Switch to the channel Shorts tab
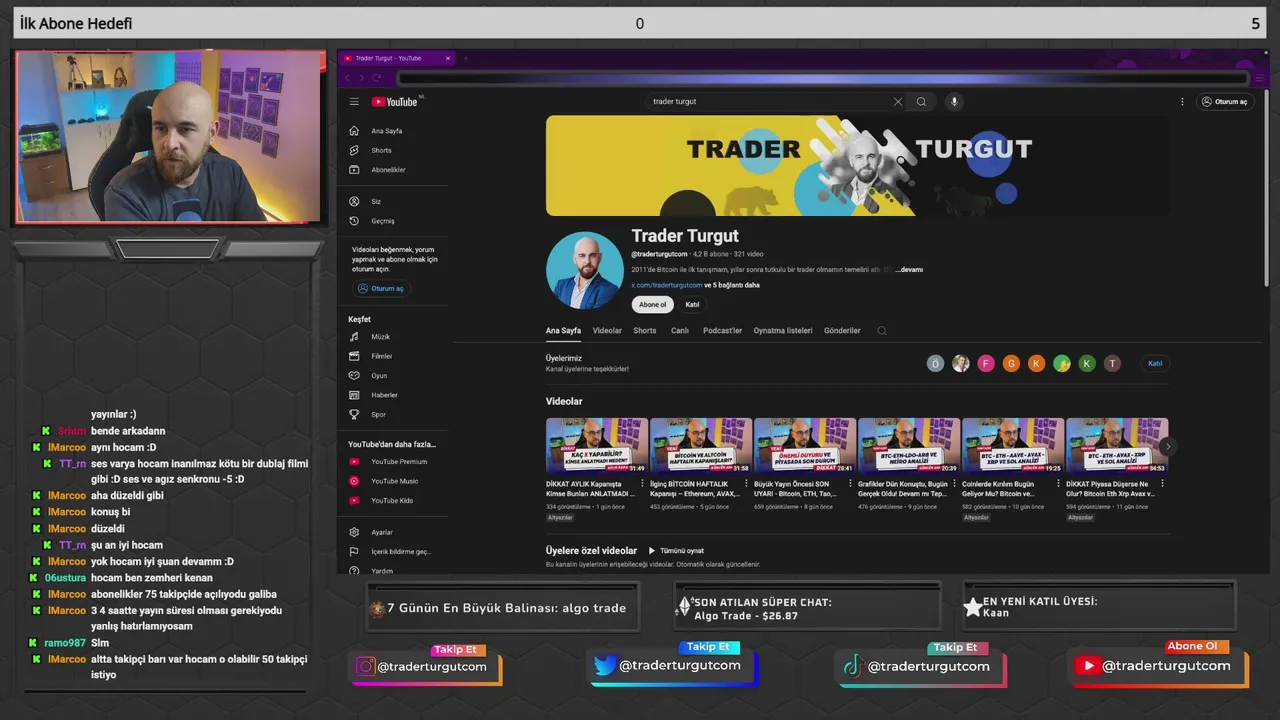 click(645, 331)
